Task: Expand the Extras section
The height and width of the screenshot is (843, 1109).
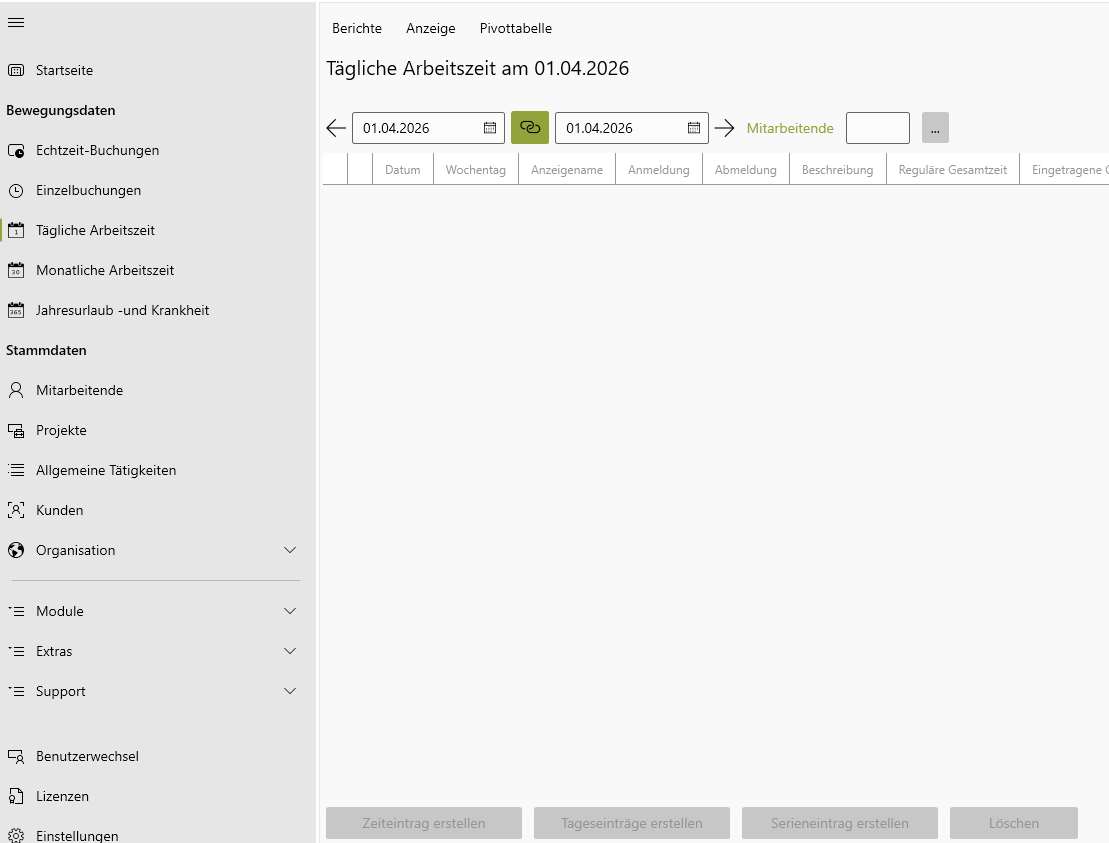Action: point(290,651)
